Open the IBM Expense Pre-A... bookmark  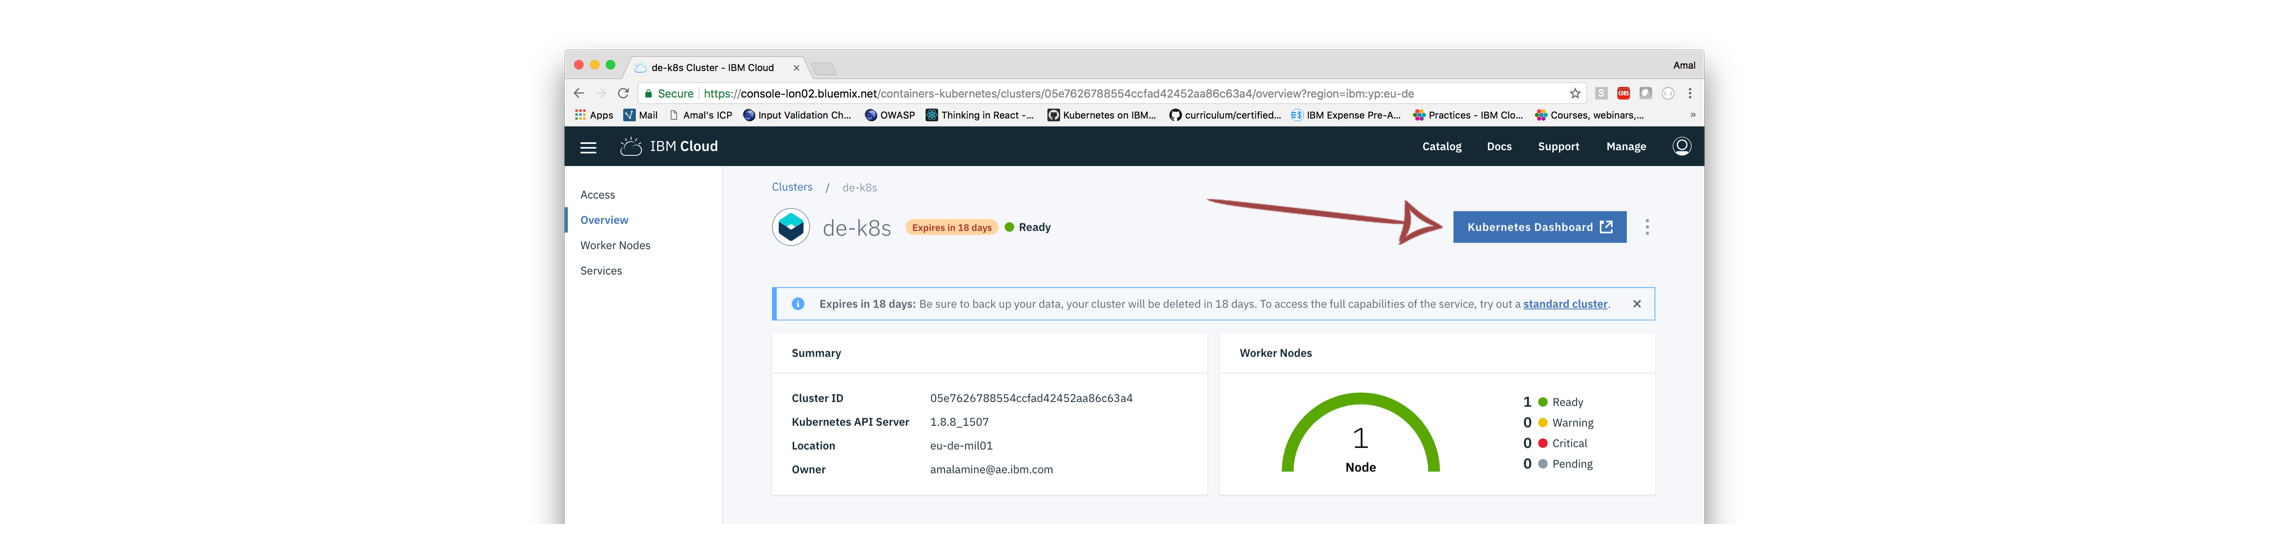pyautogui.click(x=1346, y=115)
